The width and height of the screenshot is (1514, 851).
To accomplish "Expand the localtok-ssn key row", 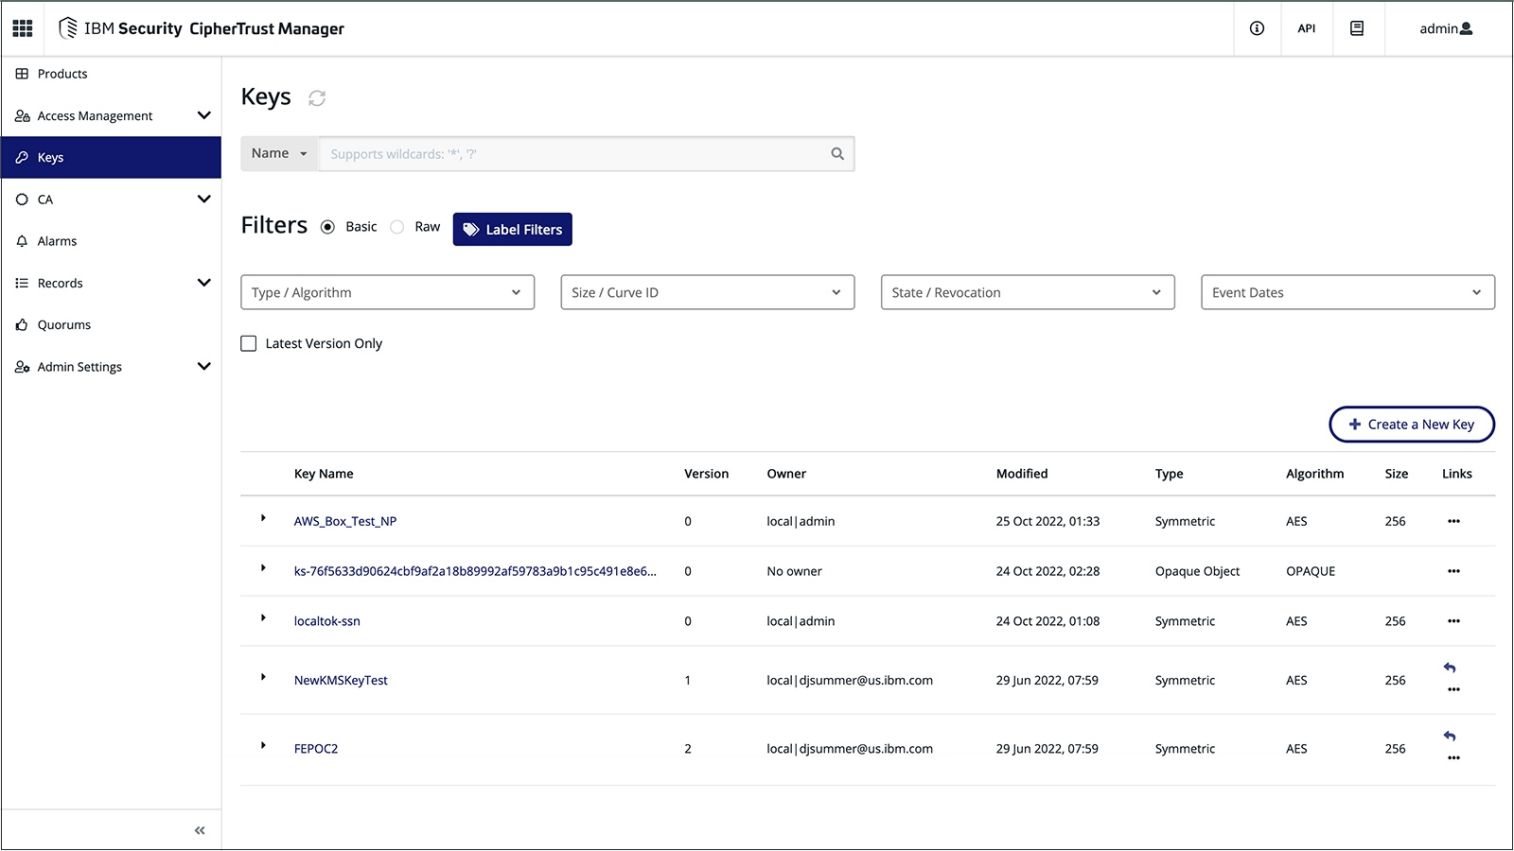I will pos(263,618).
